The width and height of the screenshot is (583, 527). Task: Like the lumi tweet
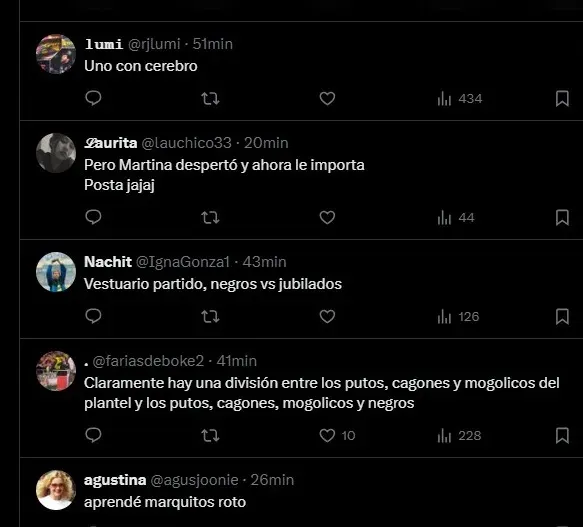(x=327, y=99)
